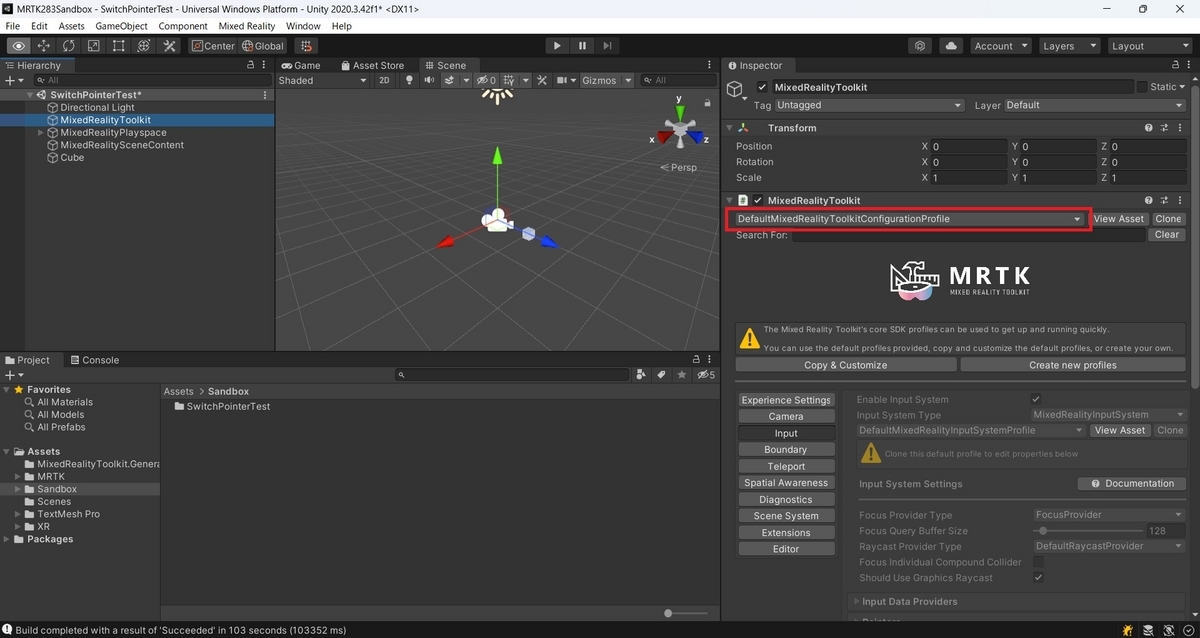Open the Tag dropdown (Untagged)
Screen dimensions: 1200x638
click(869, 105)
